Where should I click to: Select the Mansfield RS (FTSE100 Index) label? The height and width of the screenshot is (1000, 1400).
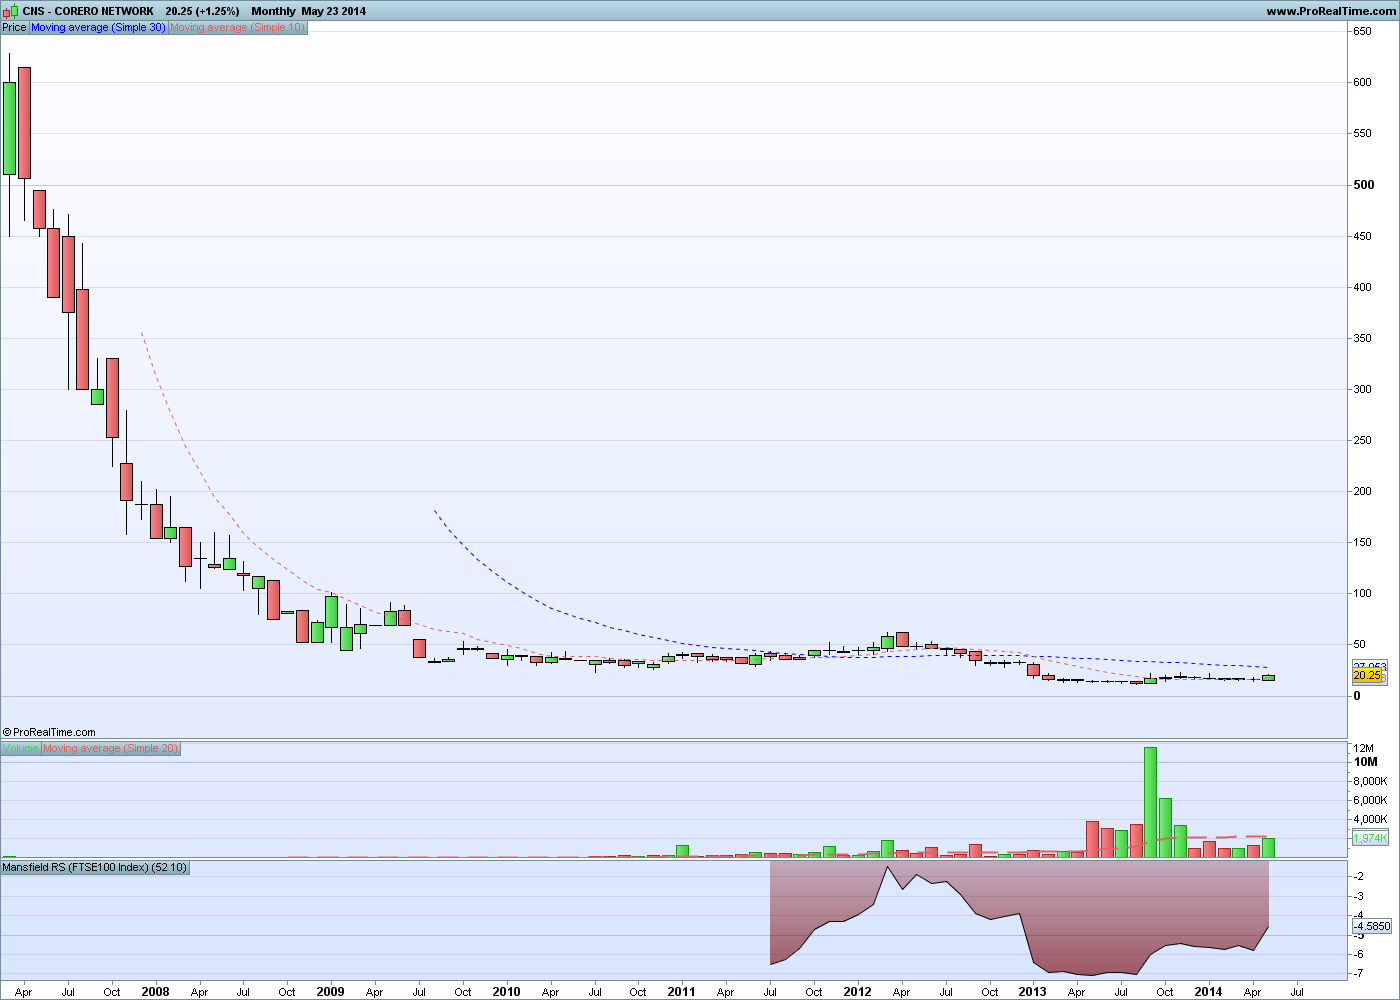point(95,867)
